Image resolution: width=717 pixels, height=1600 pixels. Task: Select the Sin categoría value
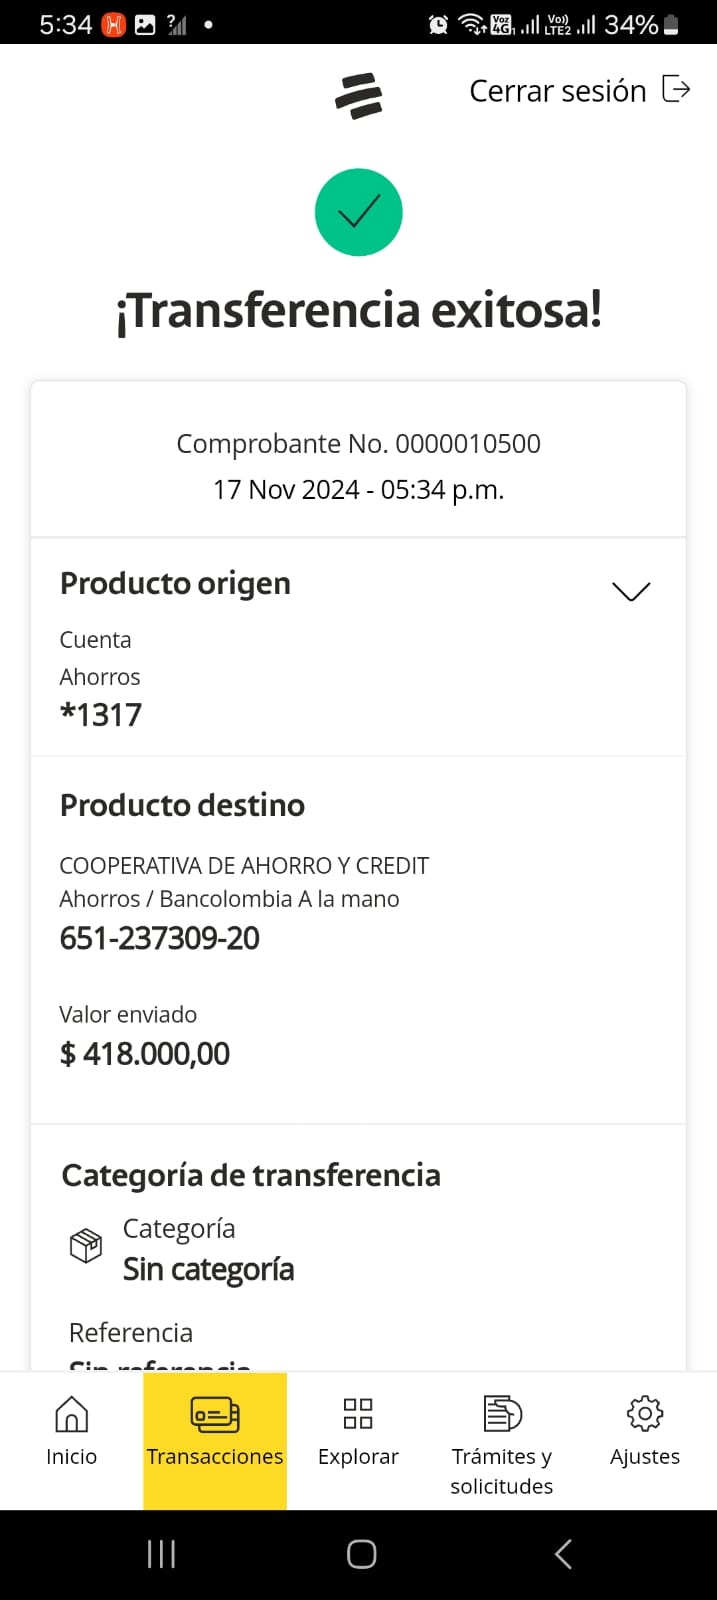[x=208, y=1269]
